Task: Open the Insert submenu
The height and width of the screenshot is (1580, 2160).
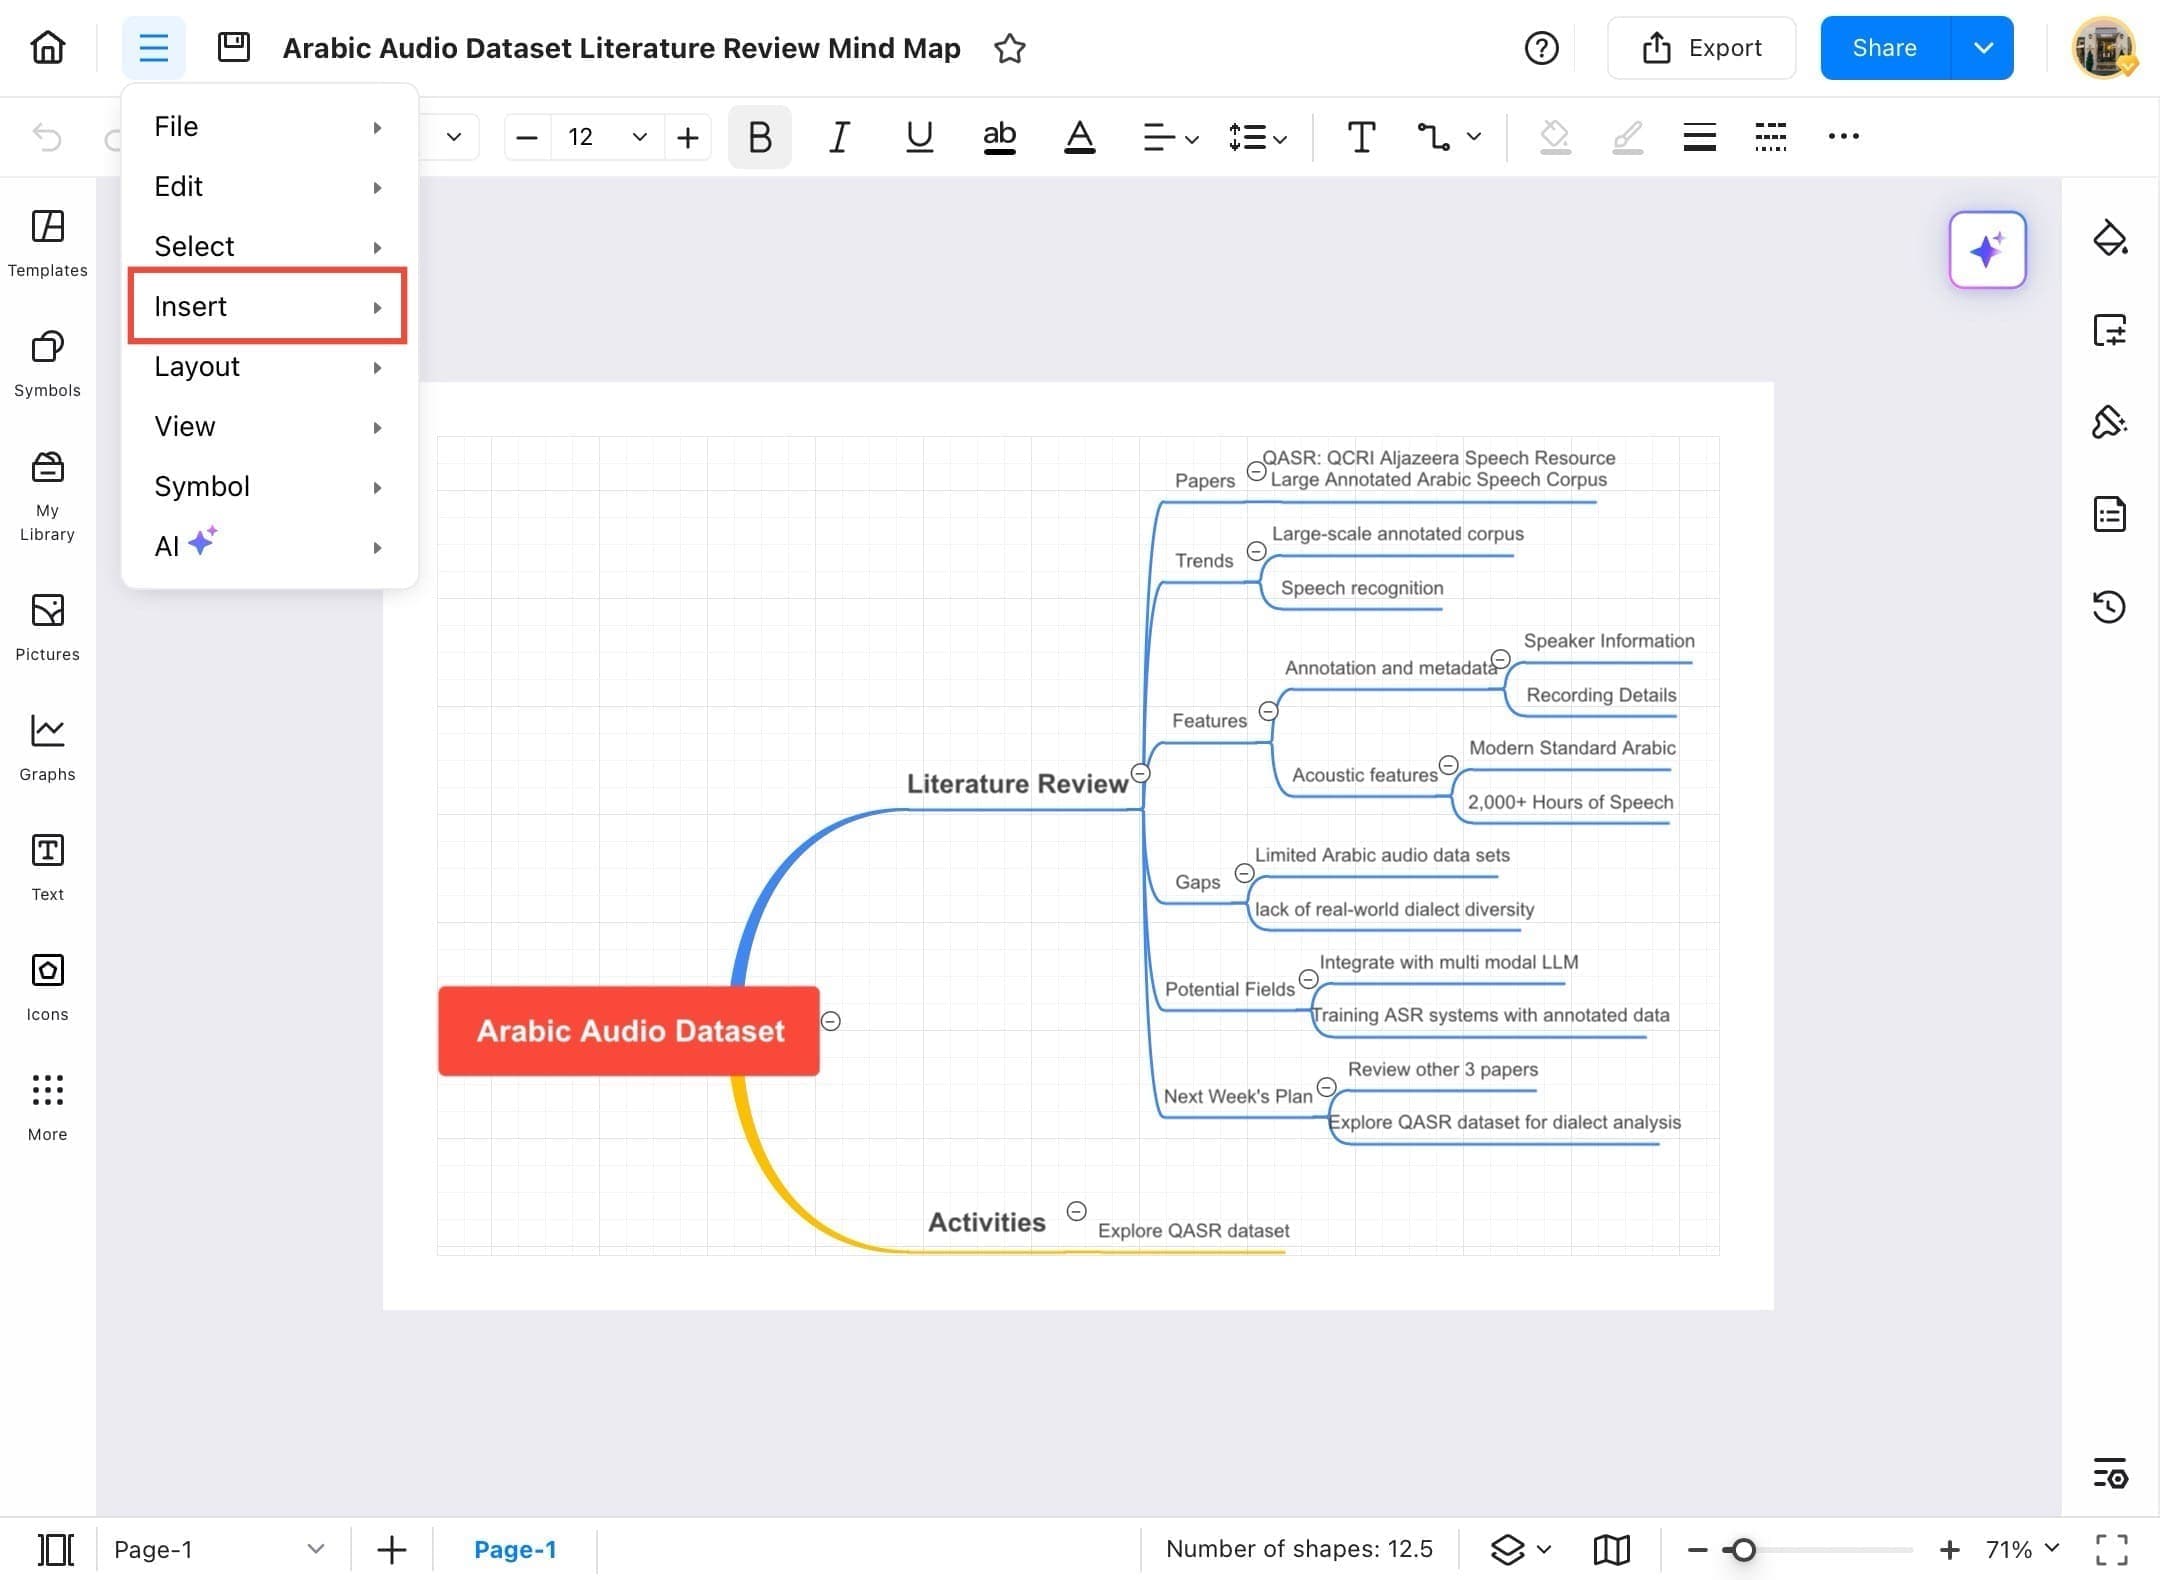Action: [266, 306]
